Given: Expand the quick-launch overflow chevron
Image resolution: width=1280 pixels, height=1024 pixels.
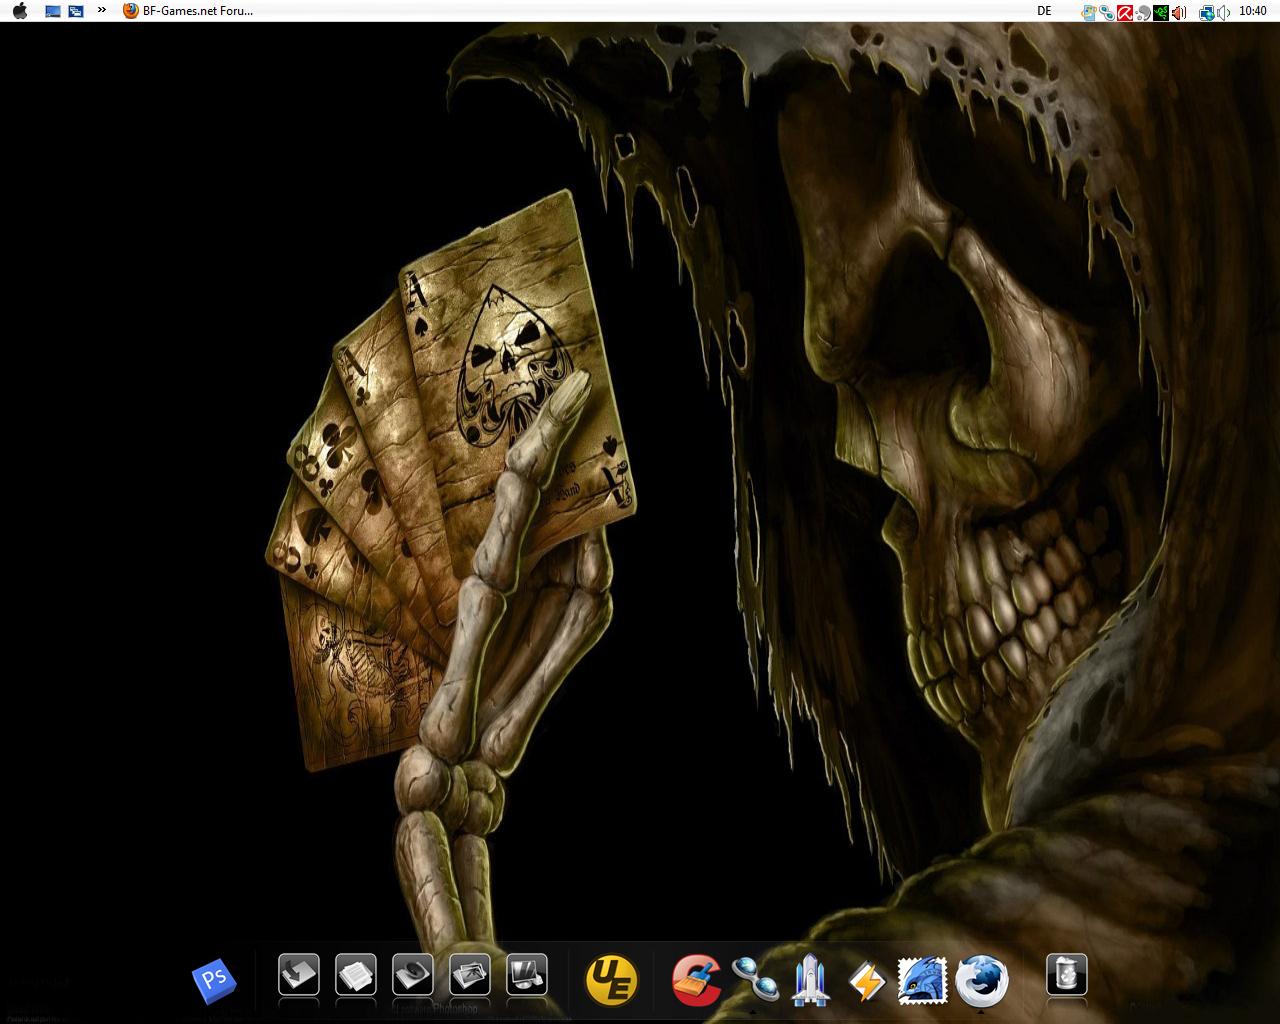Looking at the screenshot, I should tap(102, 10).
